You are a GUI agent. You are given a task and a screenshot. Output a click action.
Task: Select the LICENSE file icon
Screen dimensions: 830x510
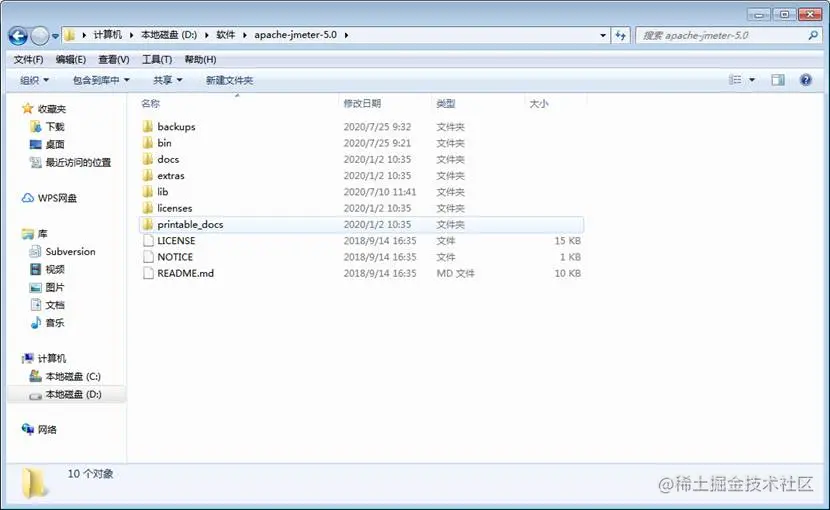pyautogui.click(x=148, y=241)
